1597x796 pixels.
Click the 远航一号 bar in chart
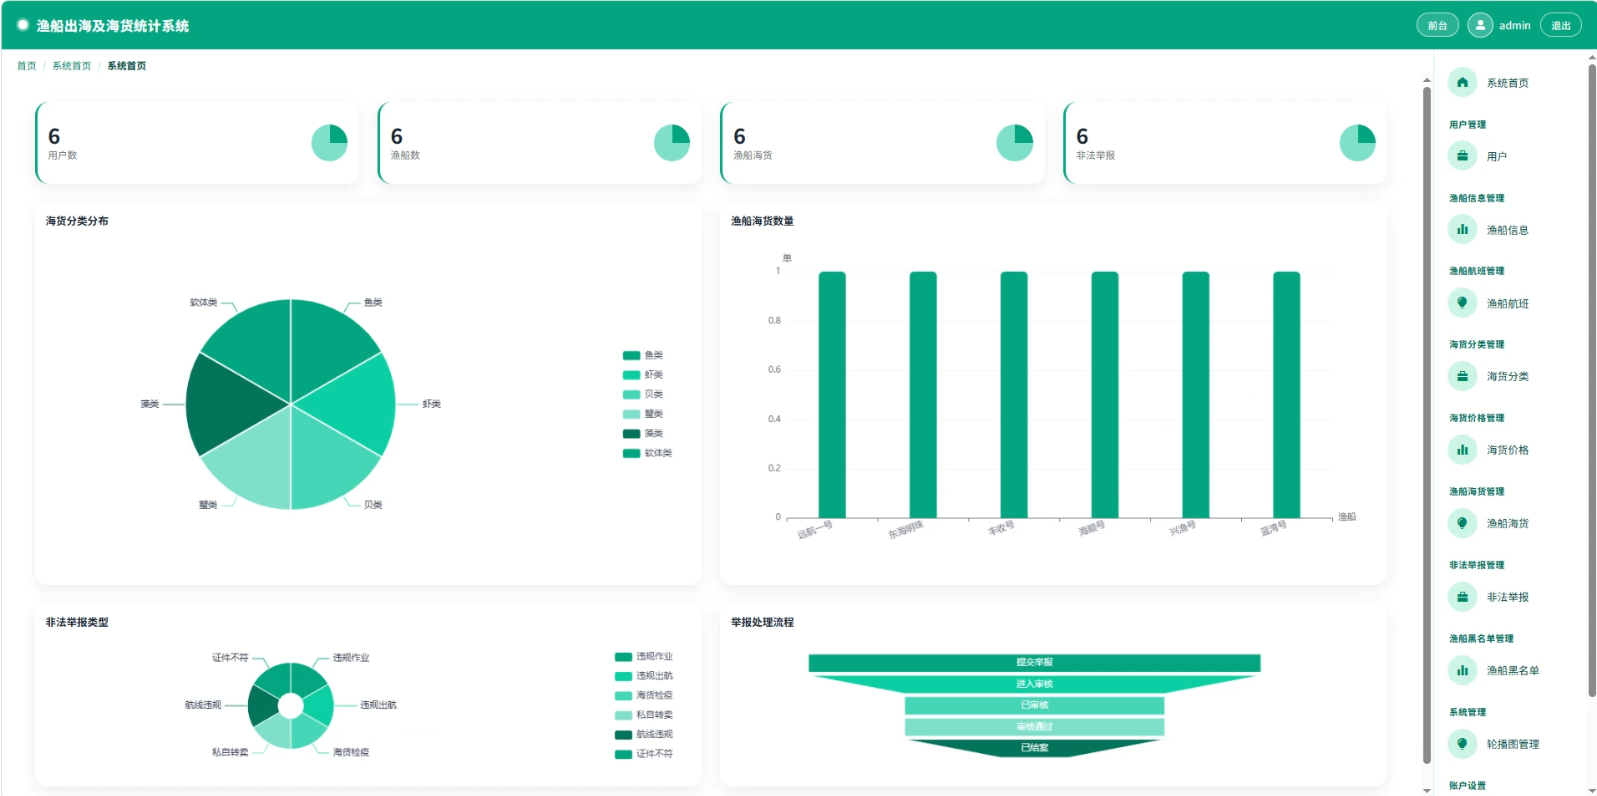832,394
